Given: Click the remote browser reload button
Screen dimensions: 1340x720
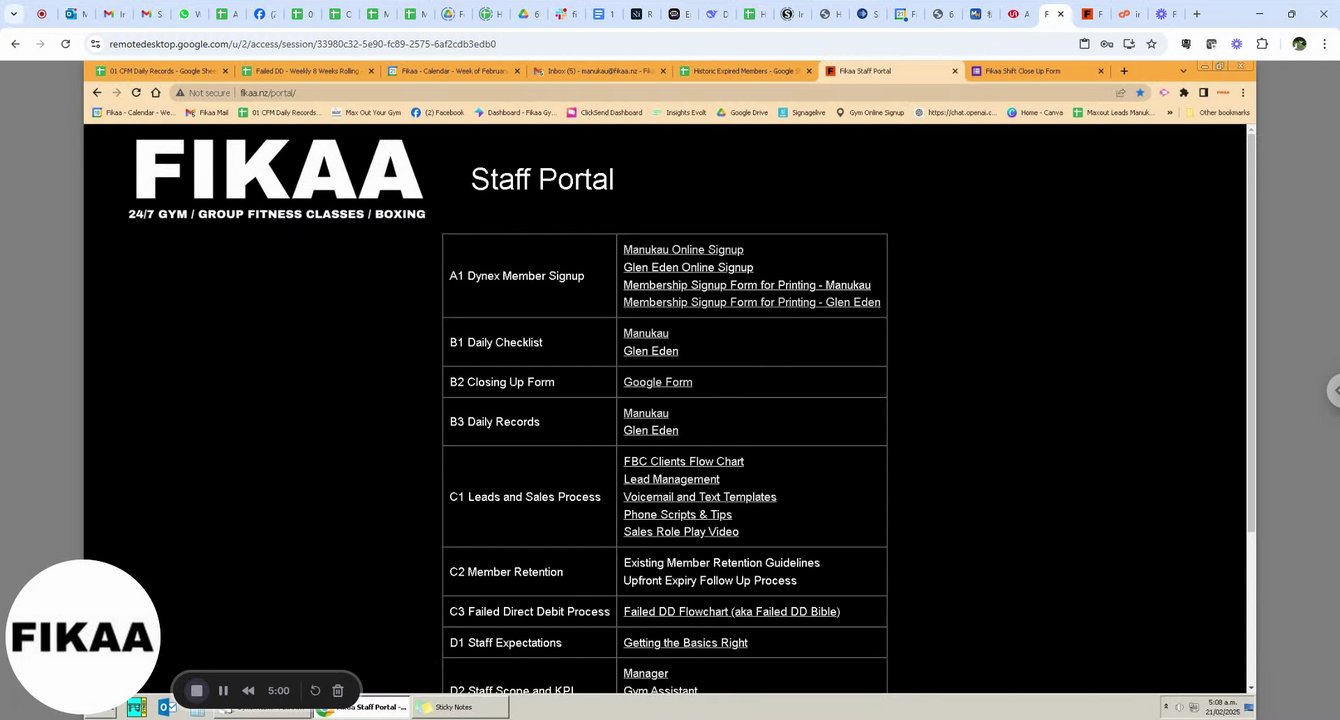Looking at the screenshot, I should [x=136, y=93].
